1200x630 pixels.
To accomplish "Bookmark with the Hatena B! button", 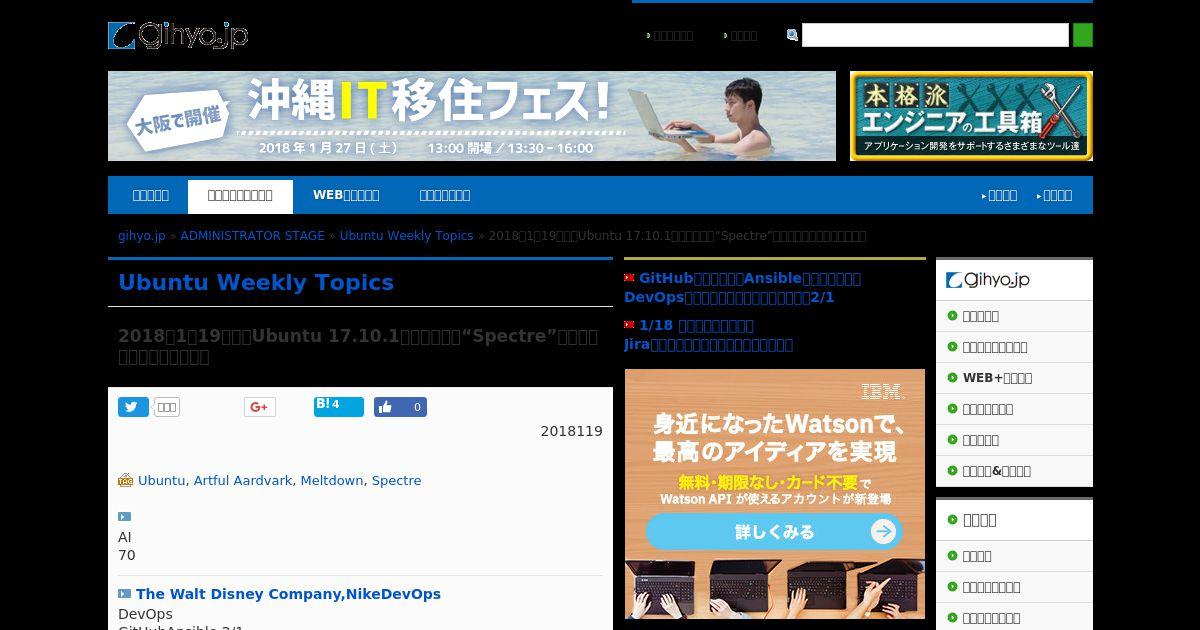I will pyautogui.click(x=339, y=406).
